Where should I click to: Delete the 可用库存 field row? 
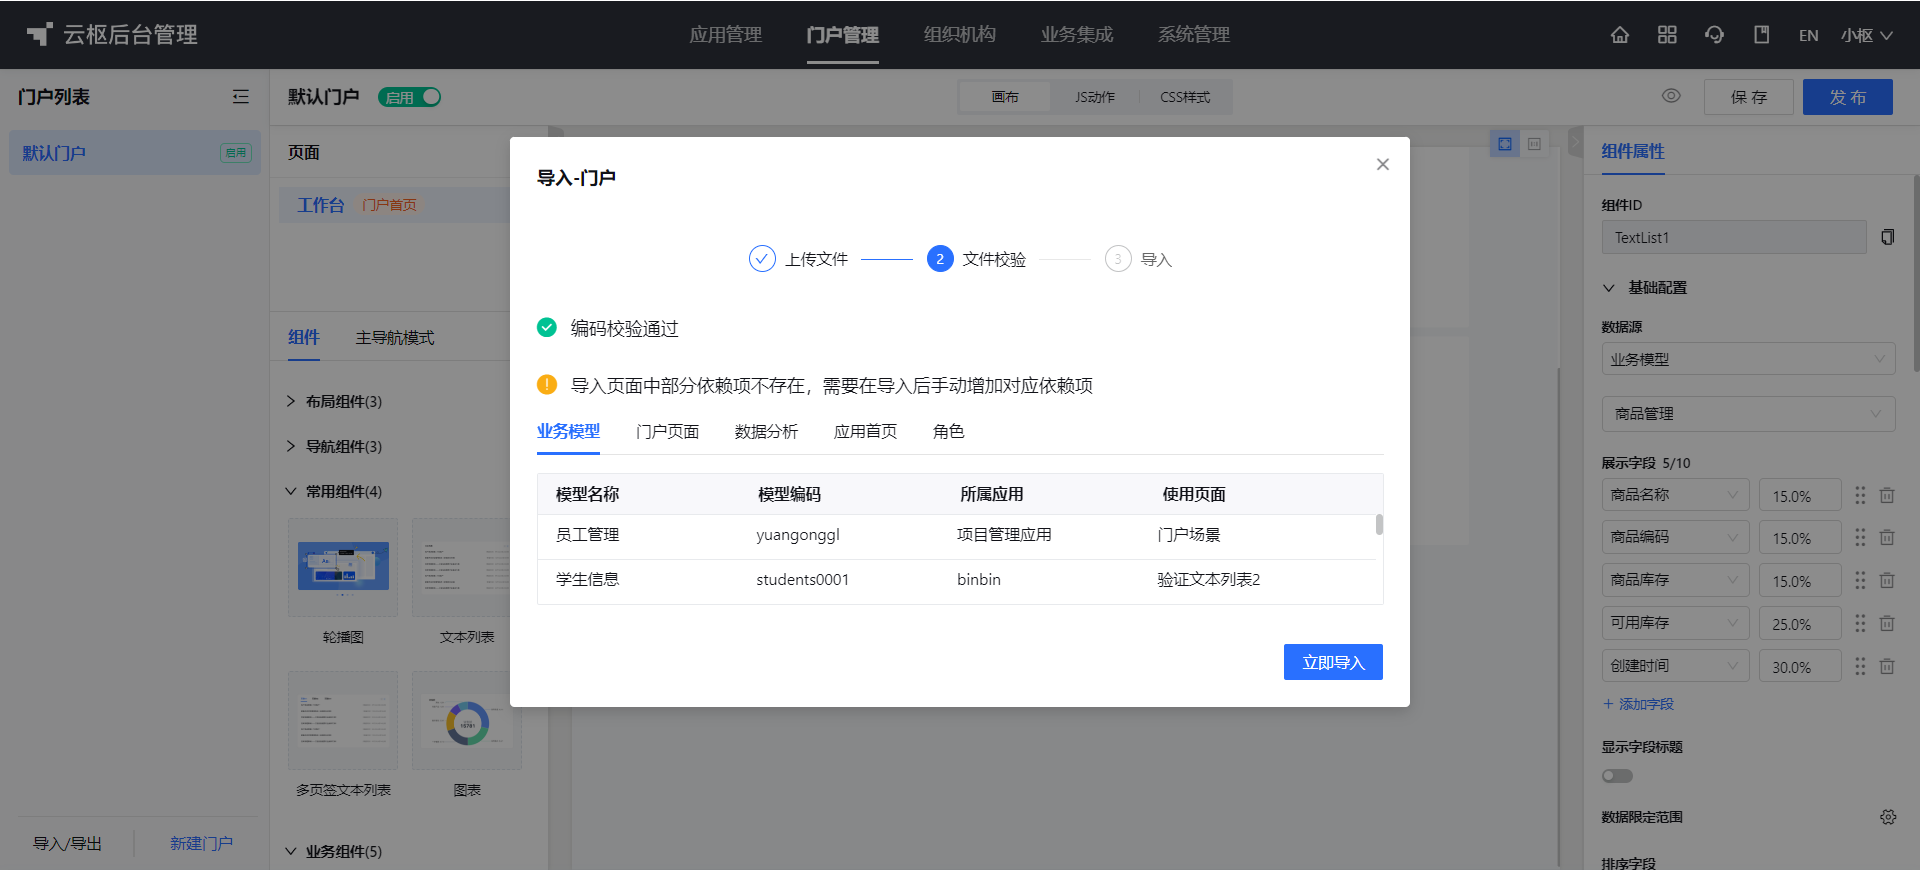[x=1887, y=623]
